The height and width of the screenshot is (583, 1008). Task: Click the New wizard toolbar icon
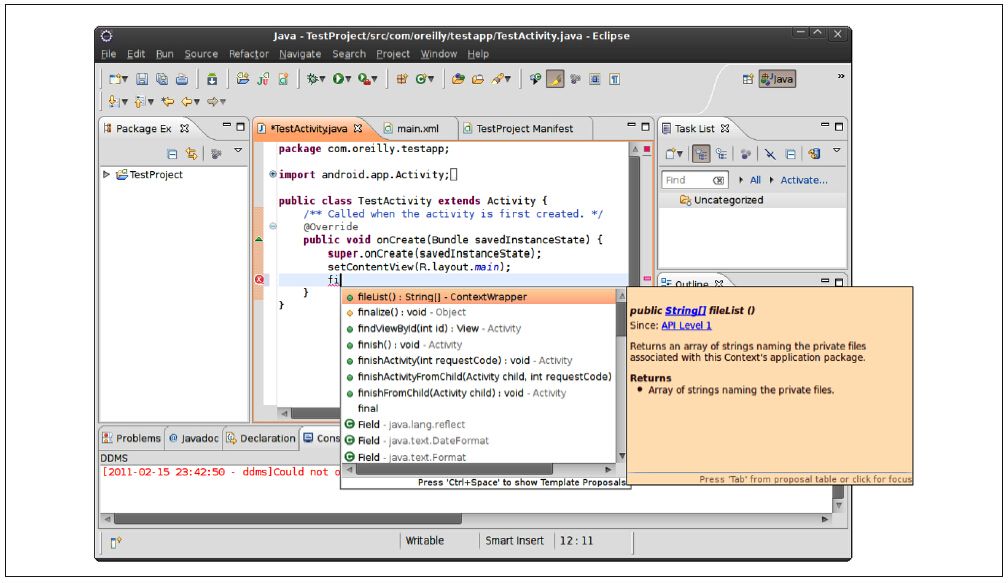(115, 79)
